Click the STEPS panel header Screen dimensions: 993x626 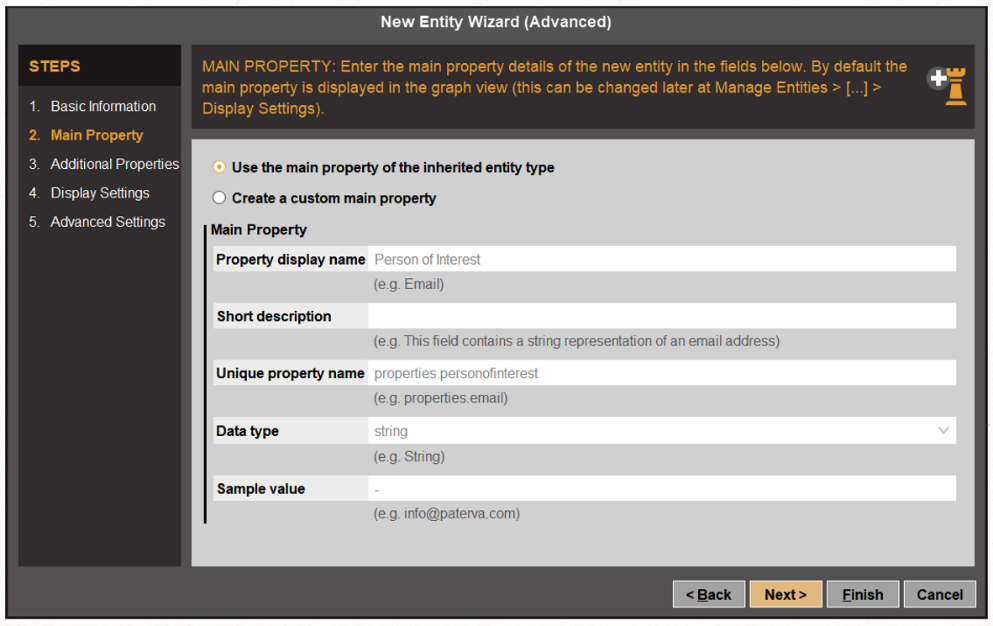[x=99, y=66]
